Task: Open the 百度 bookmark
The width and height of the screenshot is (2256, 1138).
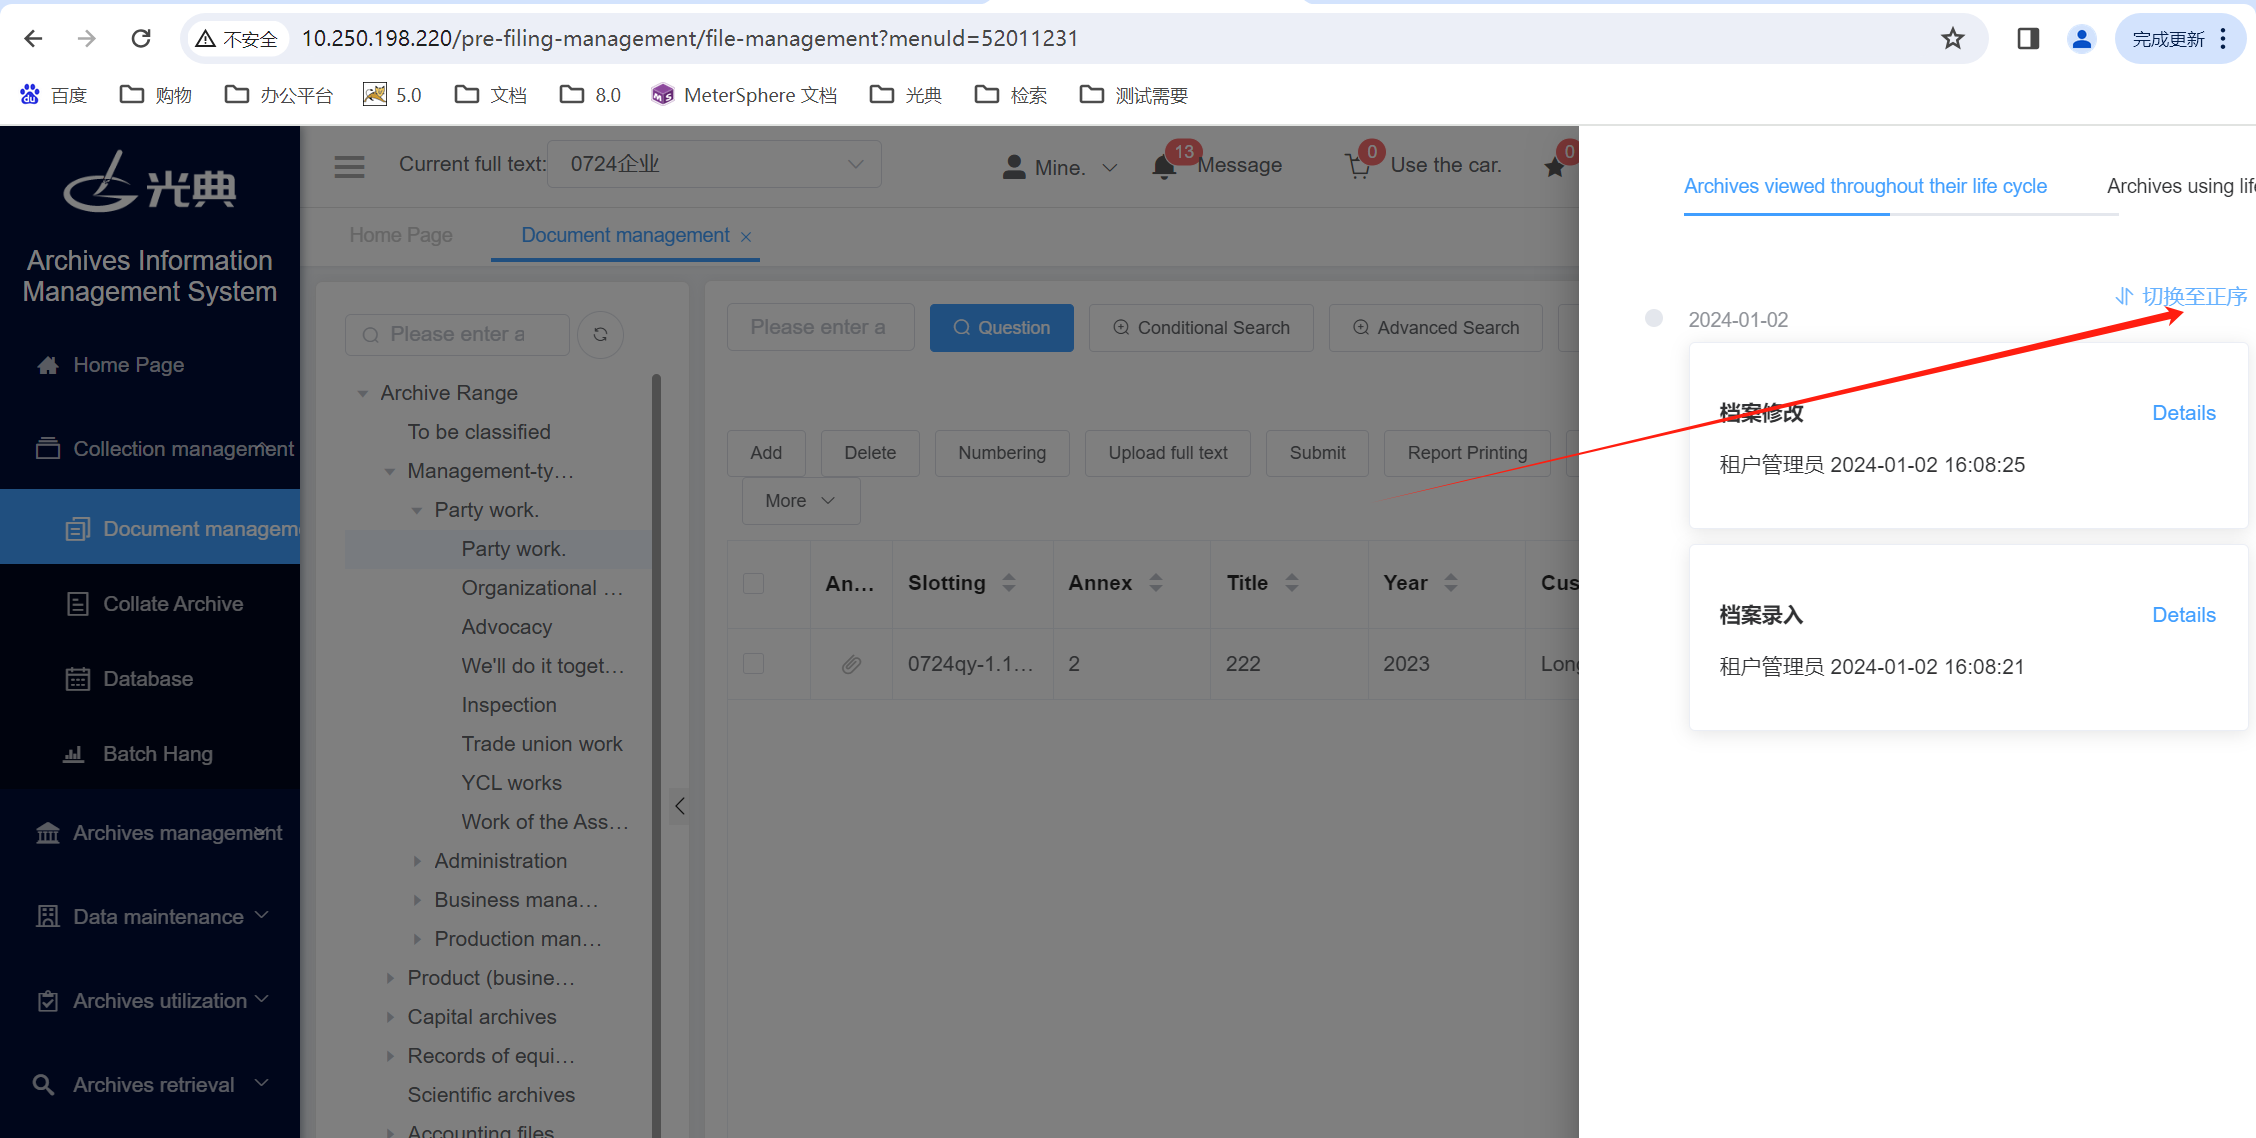Action: pyautogui.click(x=54, y=95)
